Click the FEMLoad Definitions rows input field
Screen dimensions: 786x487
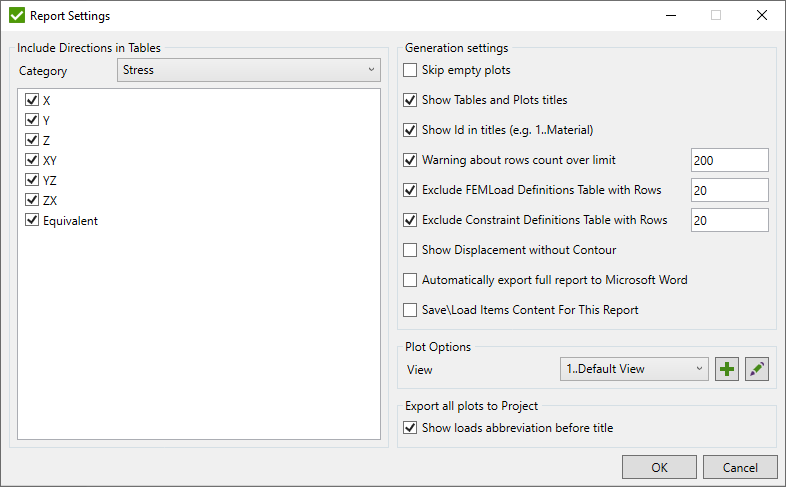point(729,190)
